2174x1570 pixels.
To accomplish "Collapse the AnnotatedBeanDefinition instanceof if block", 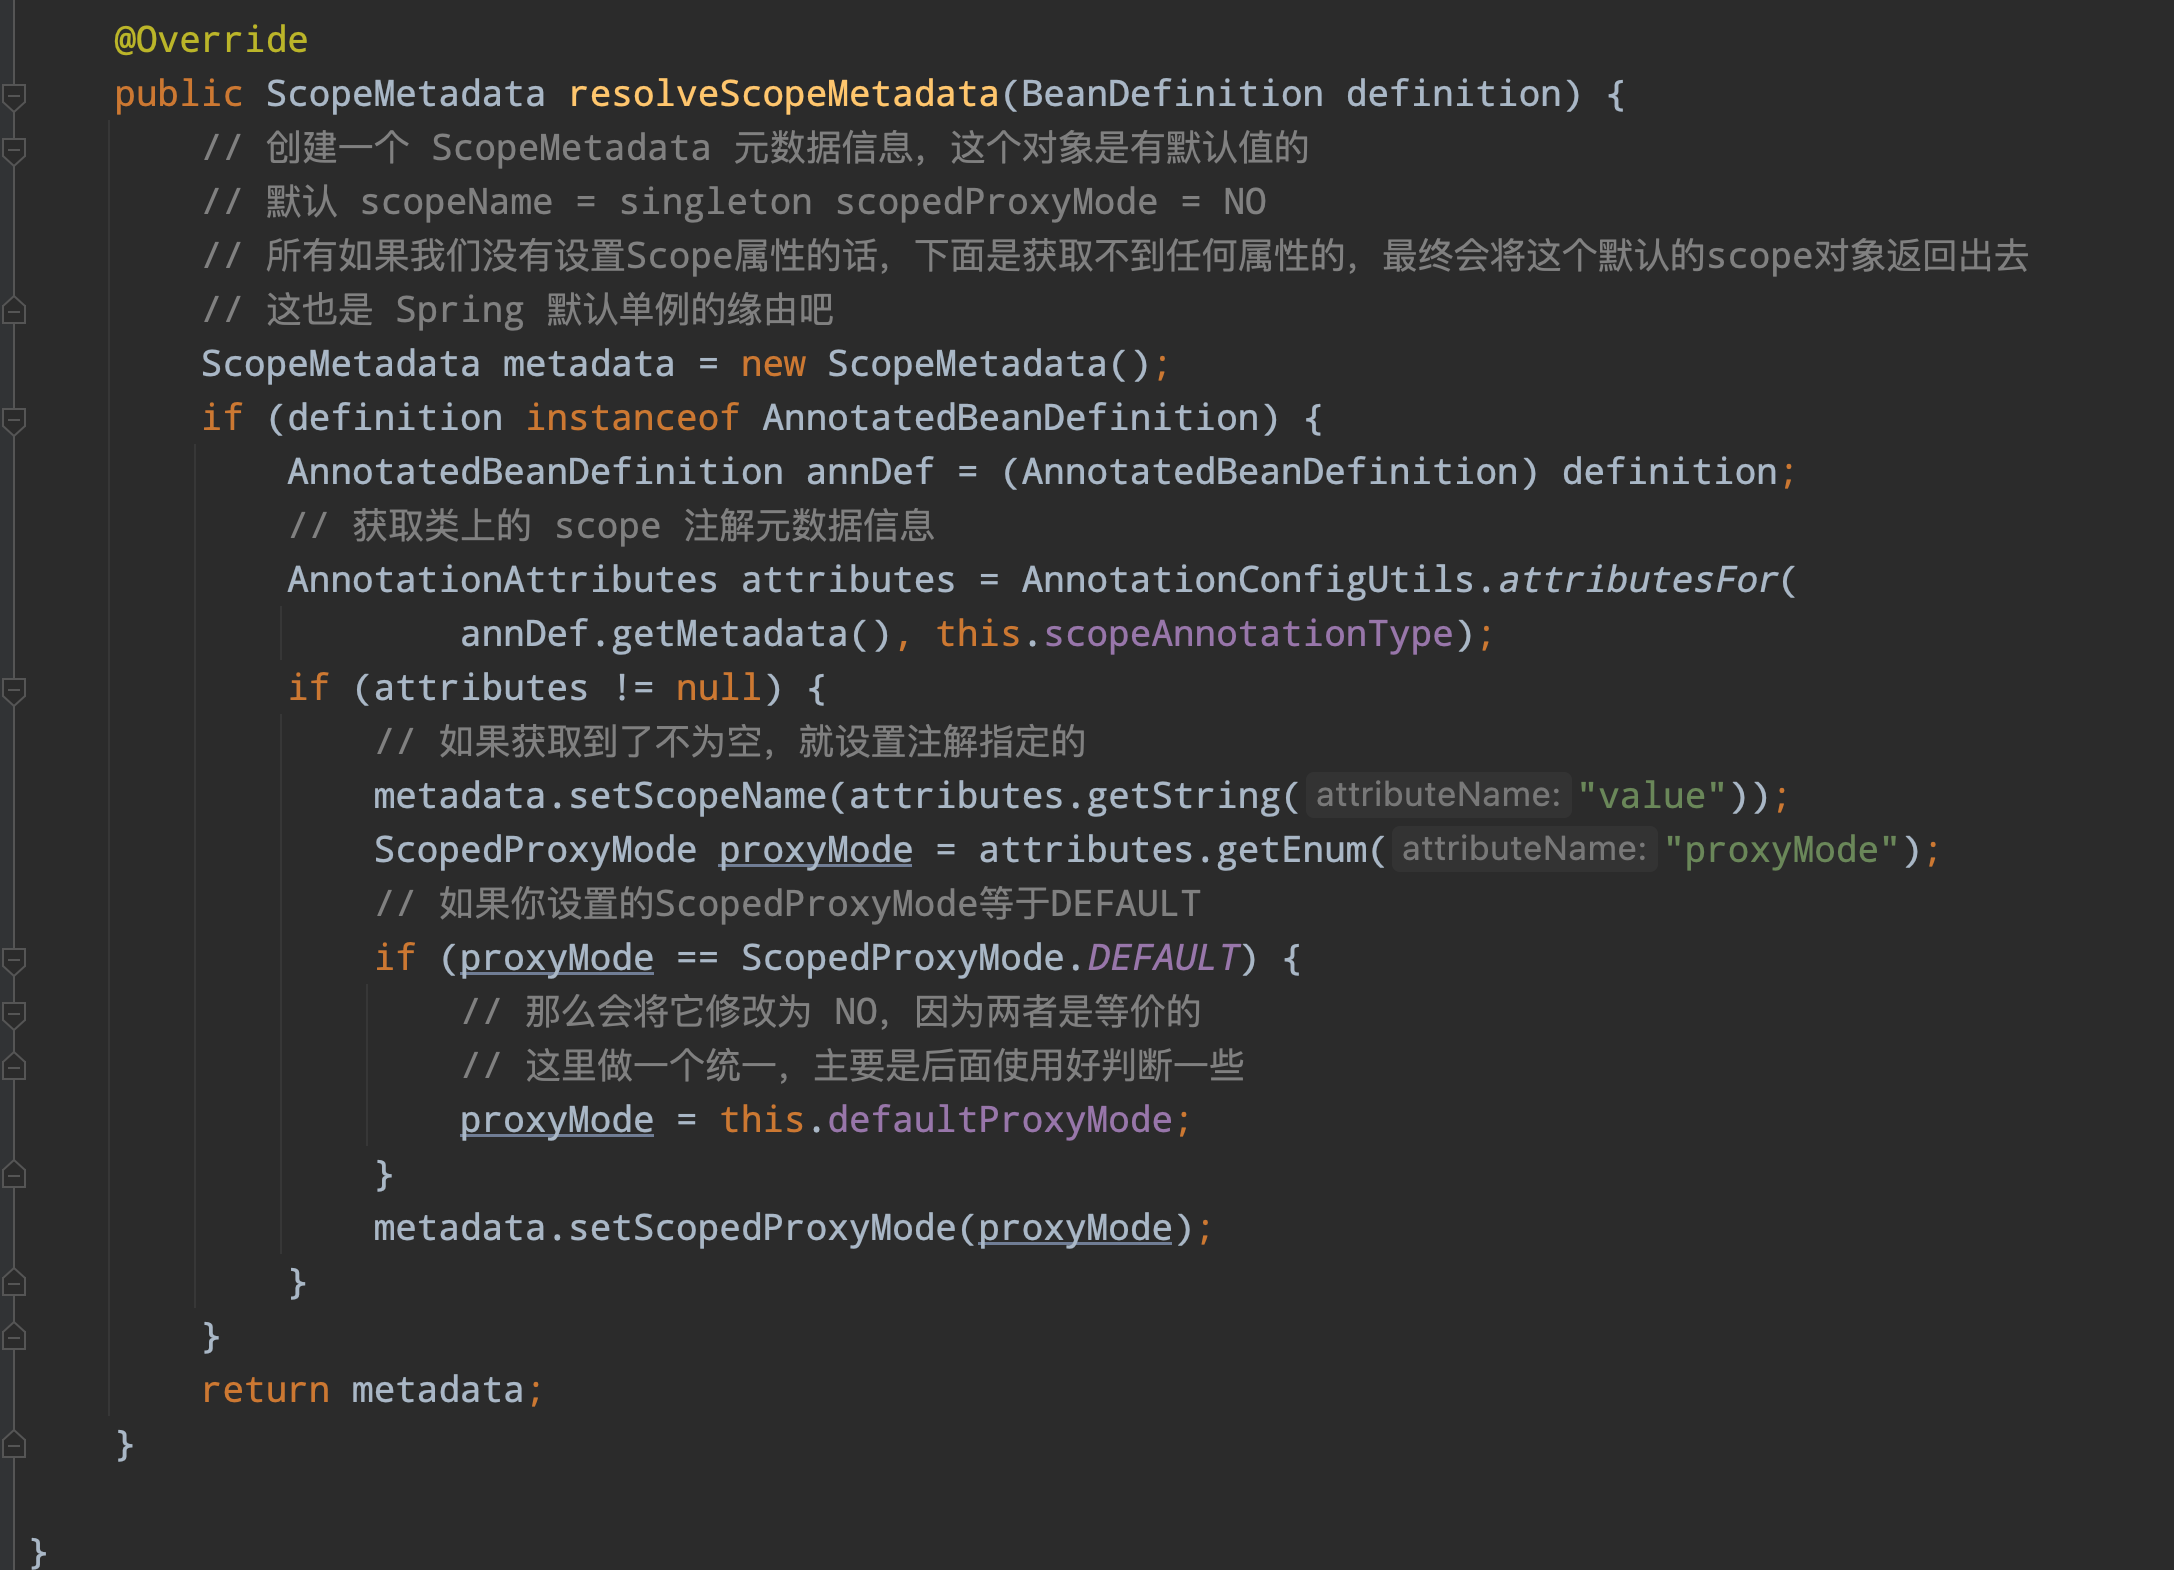I will tap(12, 420).
